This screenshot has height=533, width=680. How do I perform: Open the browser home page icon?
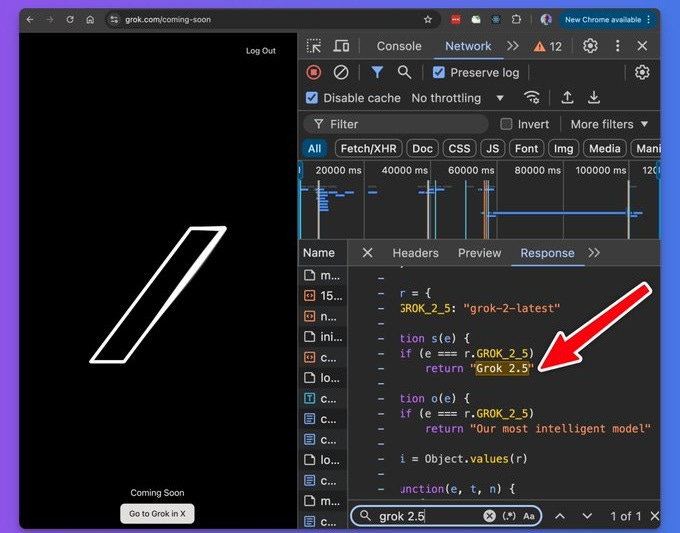90,20
